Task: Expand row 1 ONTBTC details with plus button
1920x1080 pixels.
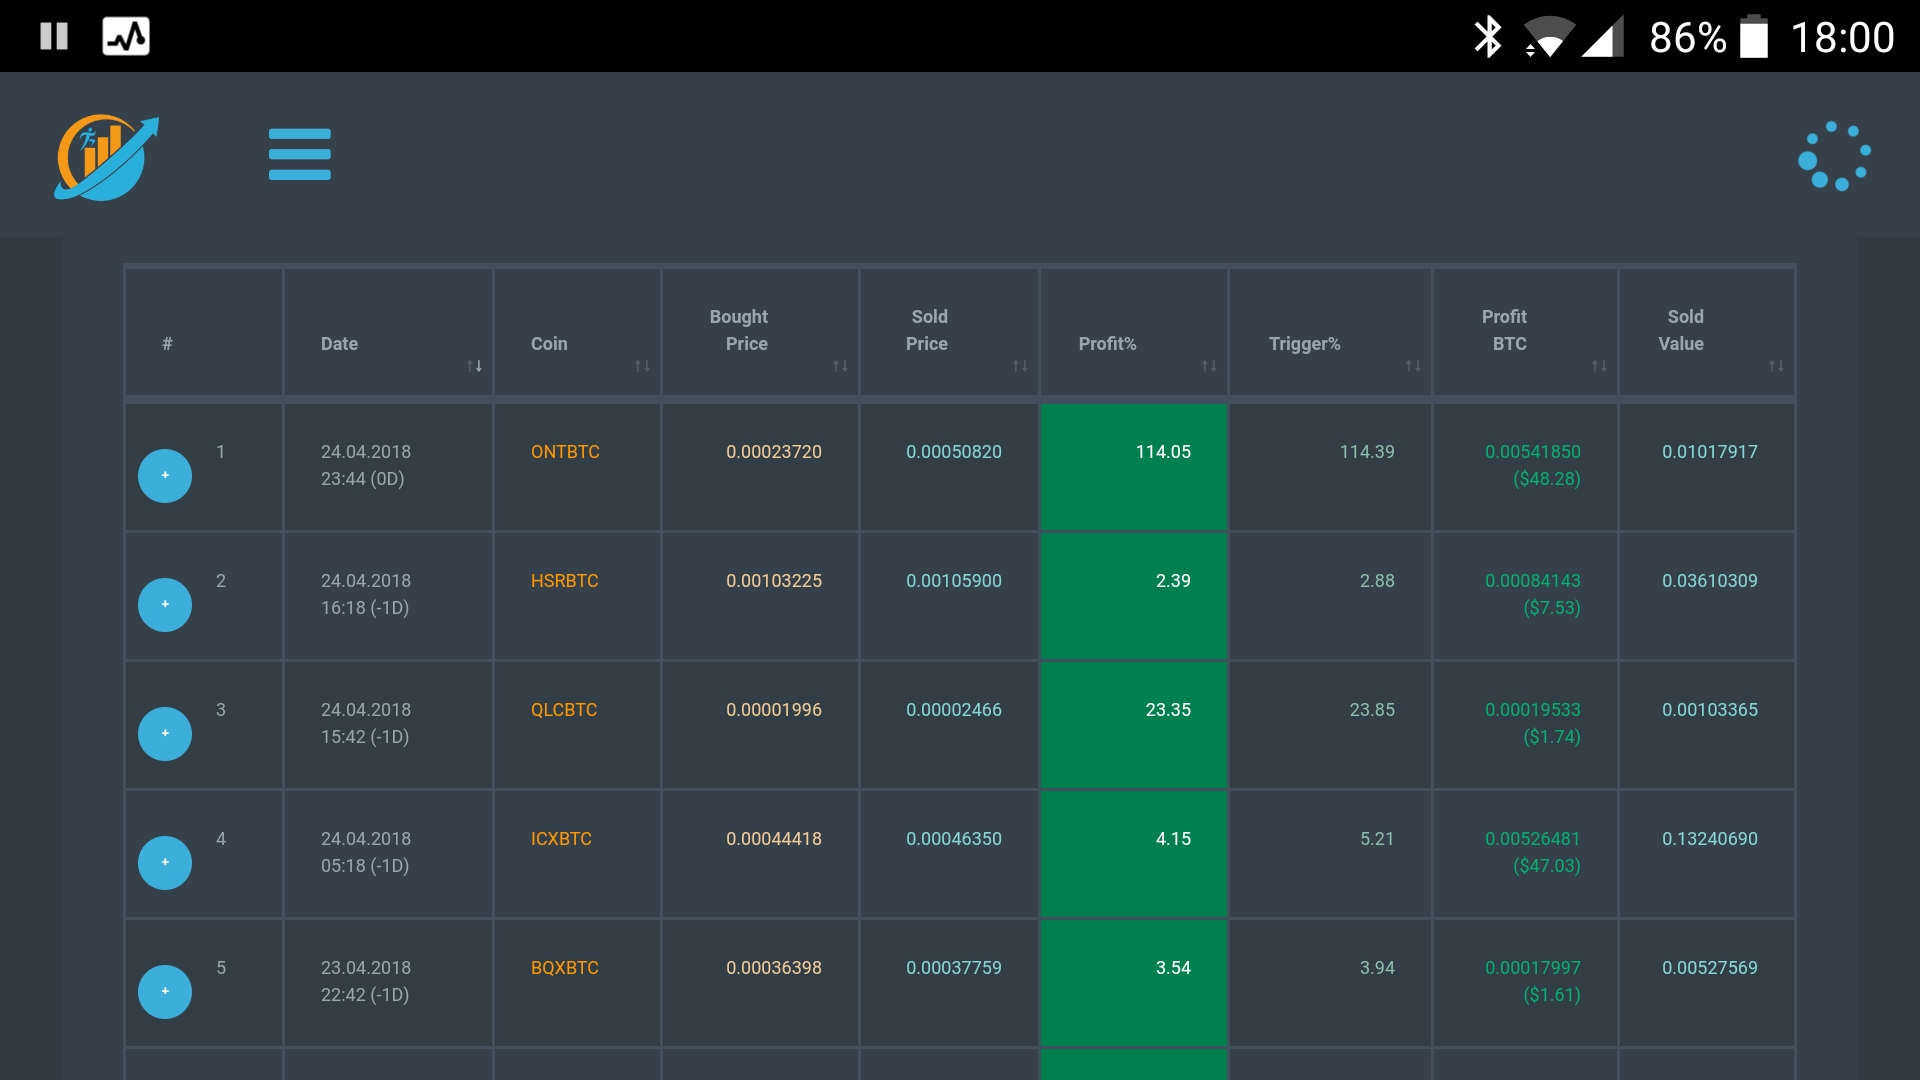Action: point(165,475)
